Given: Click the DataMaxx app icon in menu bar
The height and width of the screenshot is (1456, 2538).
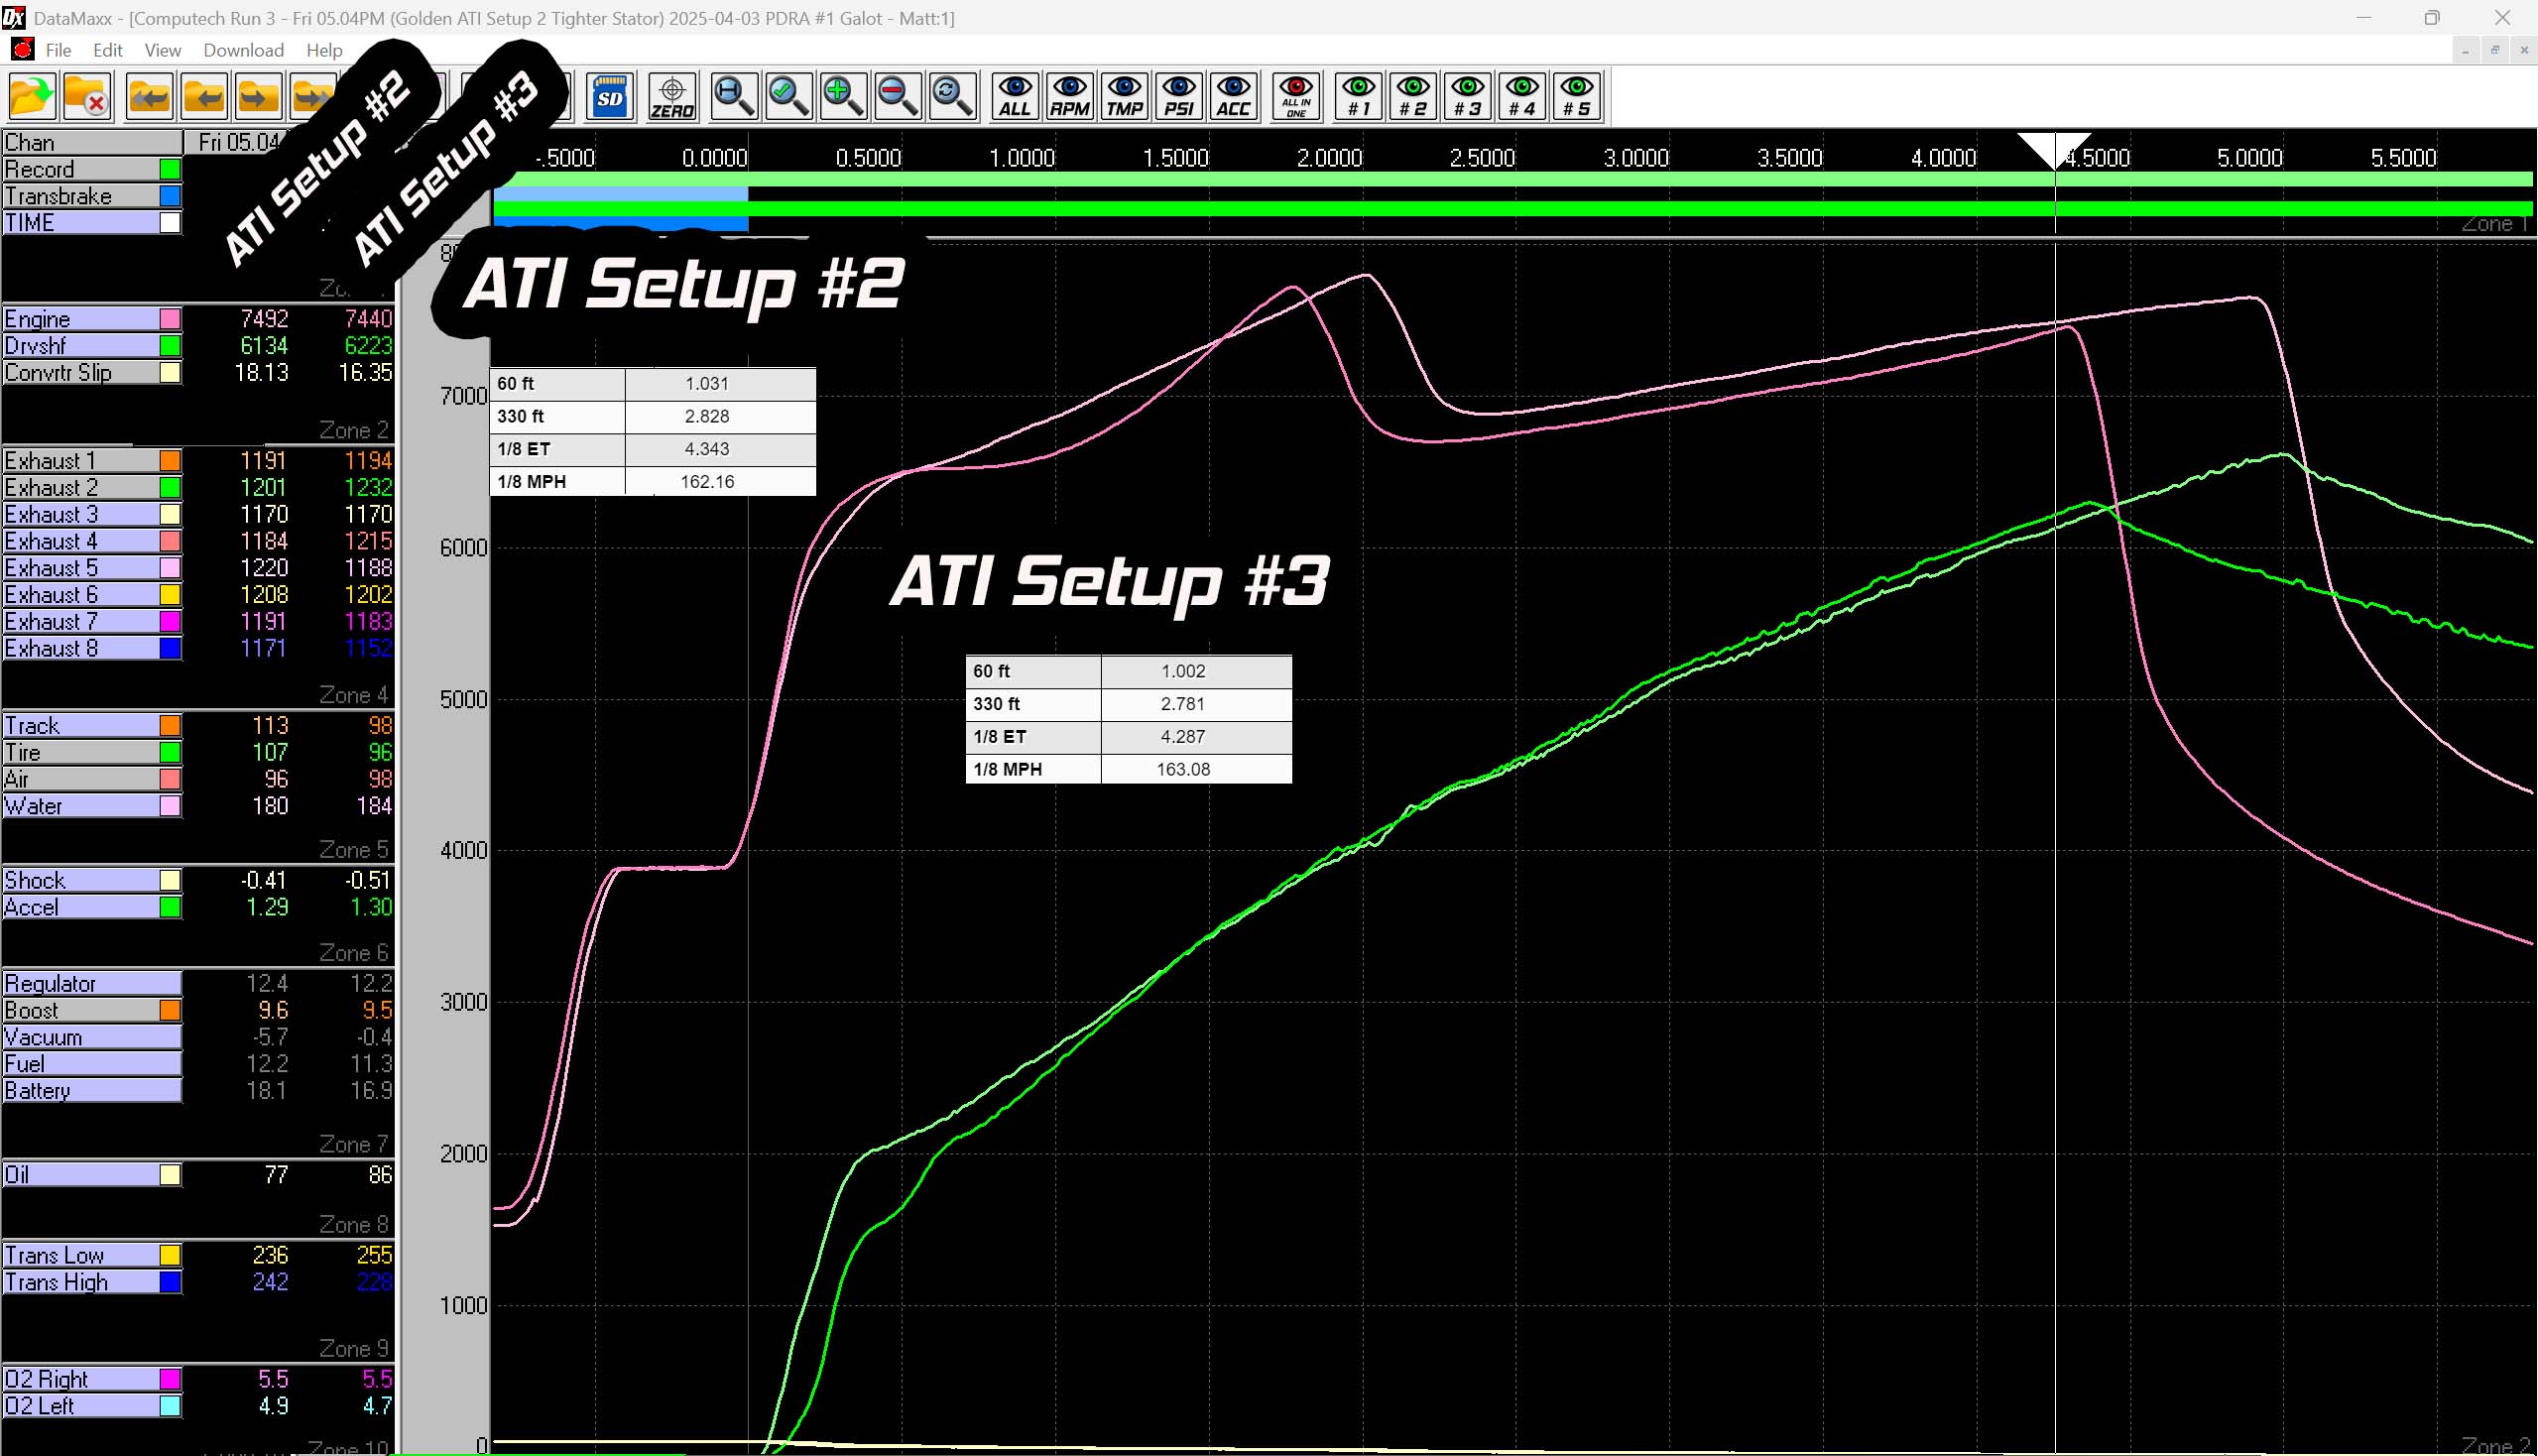Looking at the screenshot, I should pyautogui.click(x=22, y=50).
